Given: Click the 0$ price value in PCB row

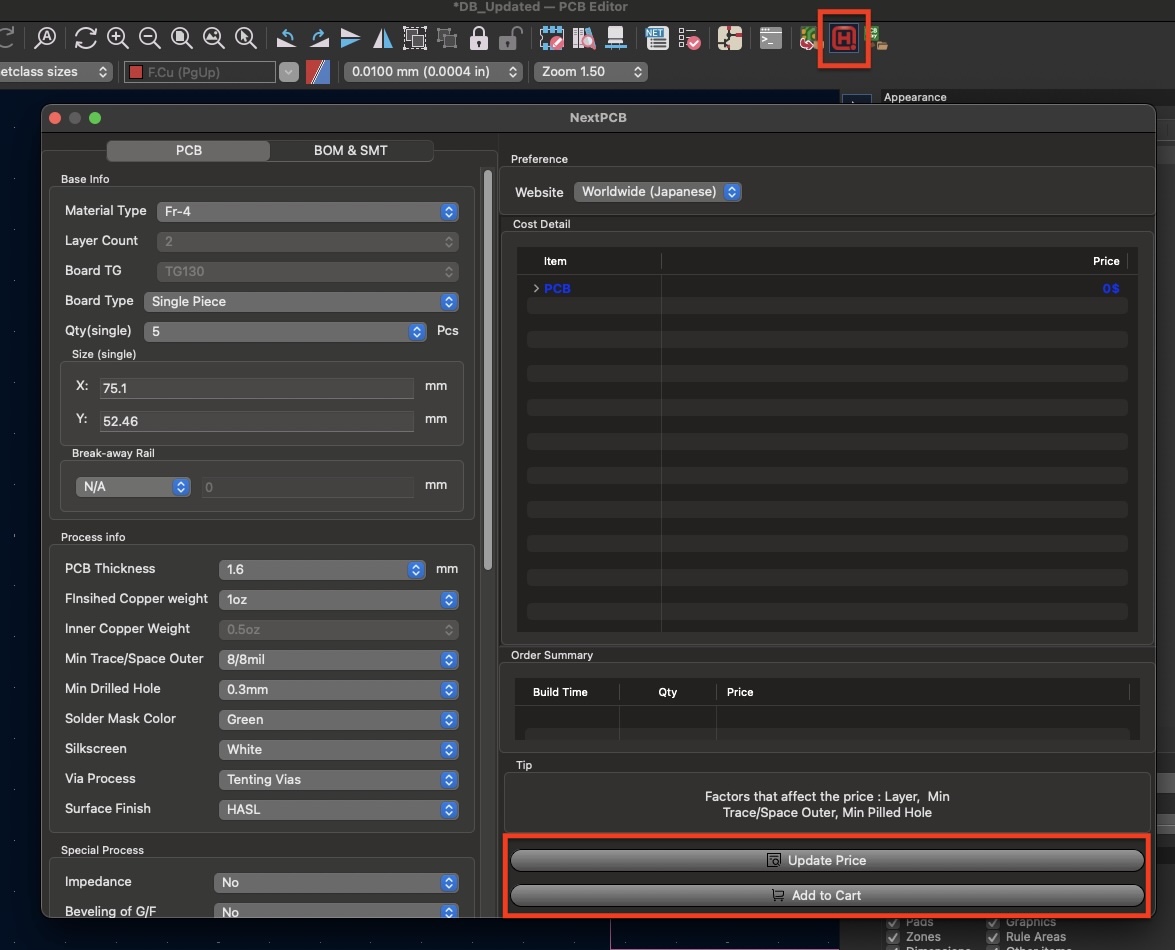Looking at the screenshot, I should (1111, 288).
